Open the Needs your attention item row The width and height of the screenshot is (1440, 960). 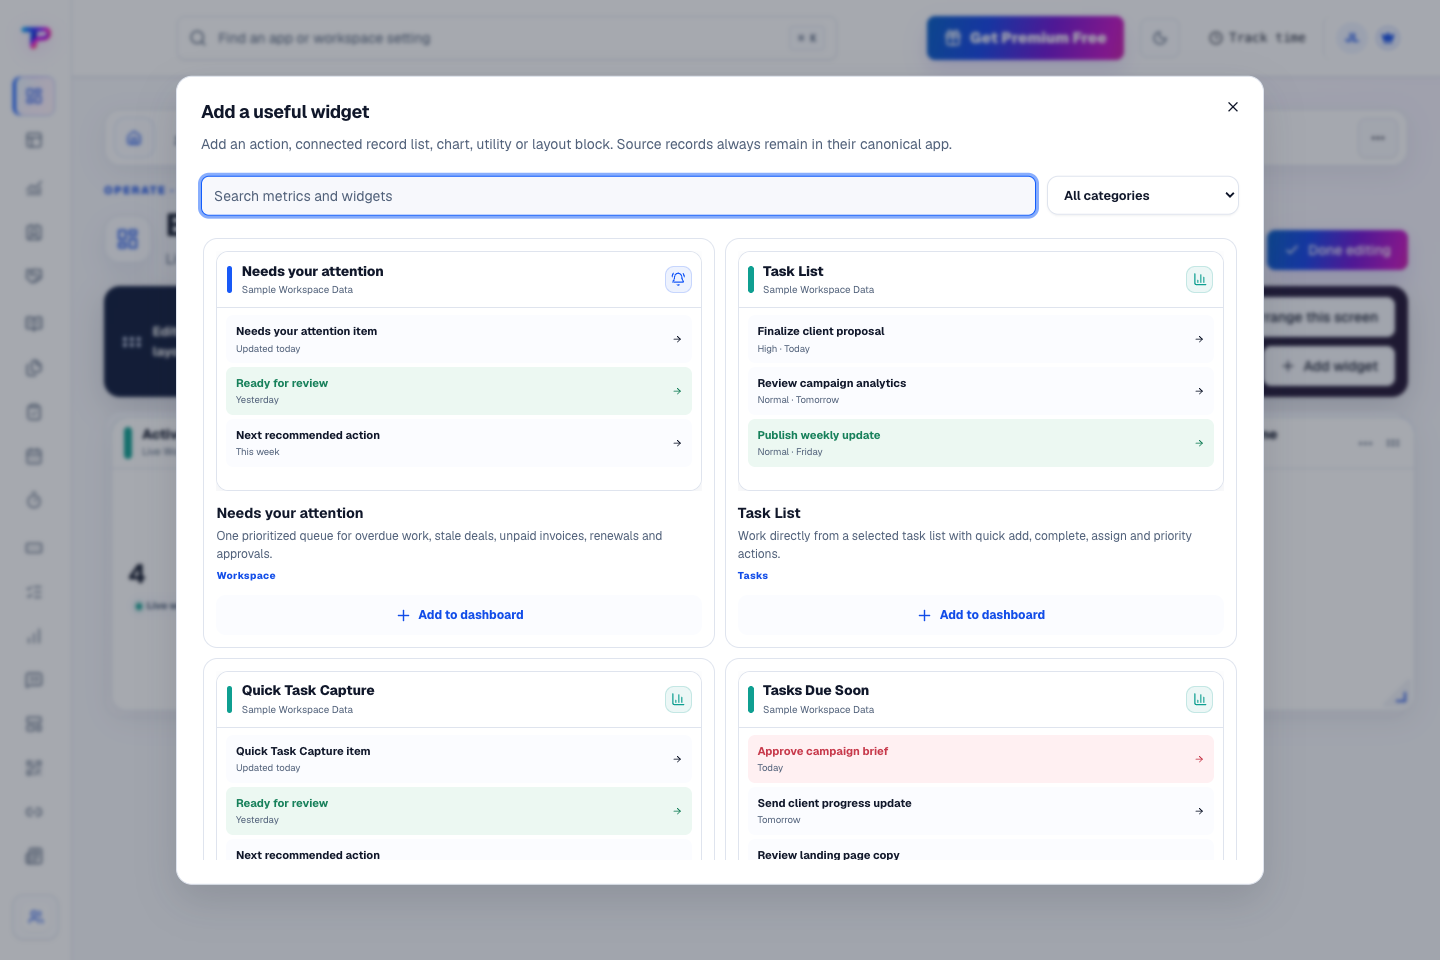459,339
